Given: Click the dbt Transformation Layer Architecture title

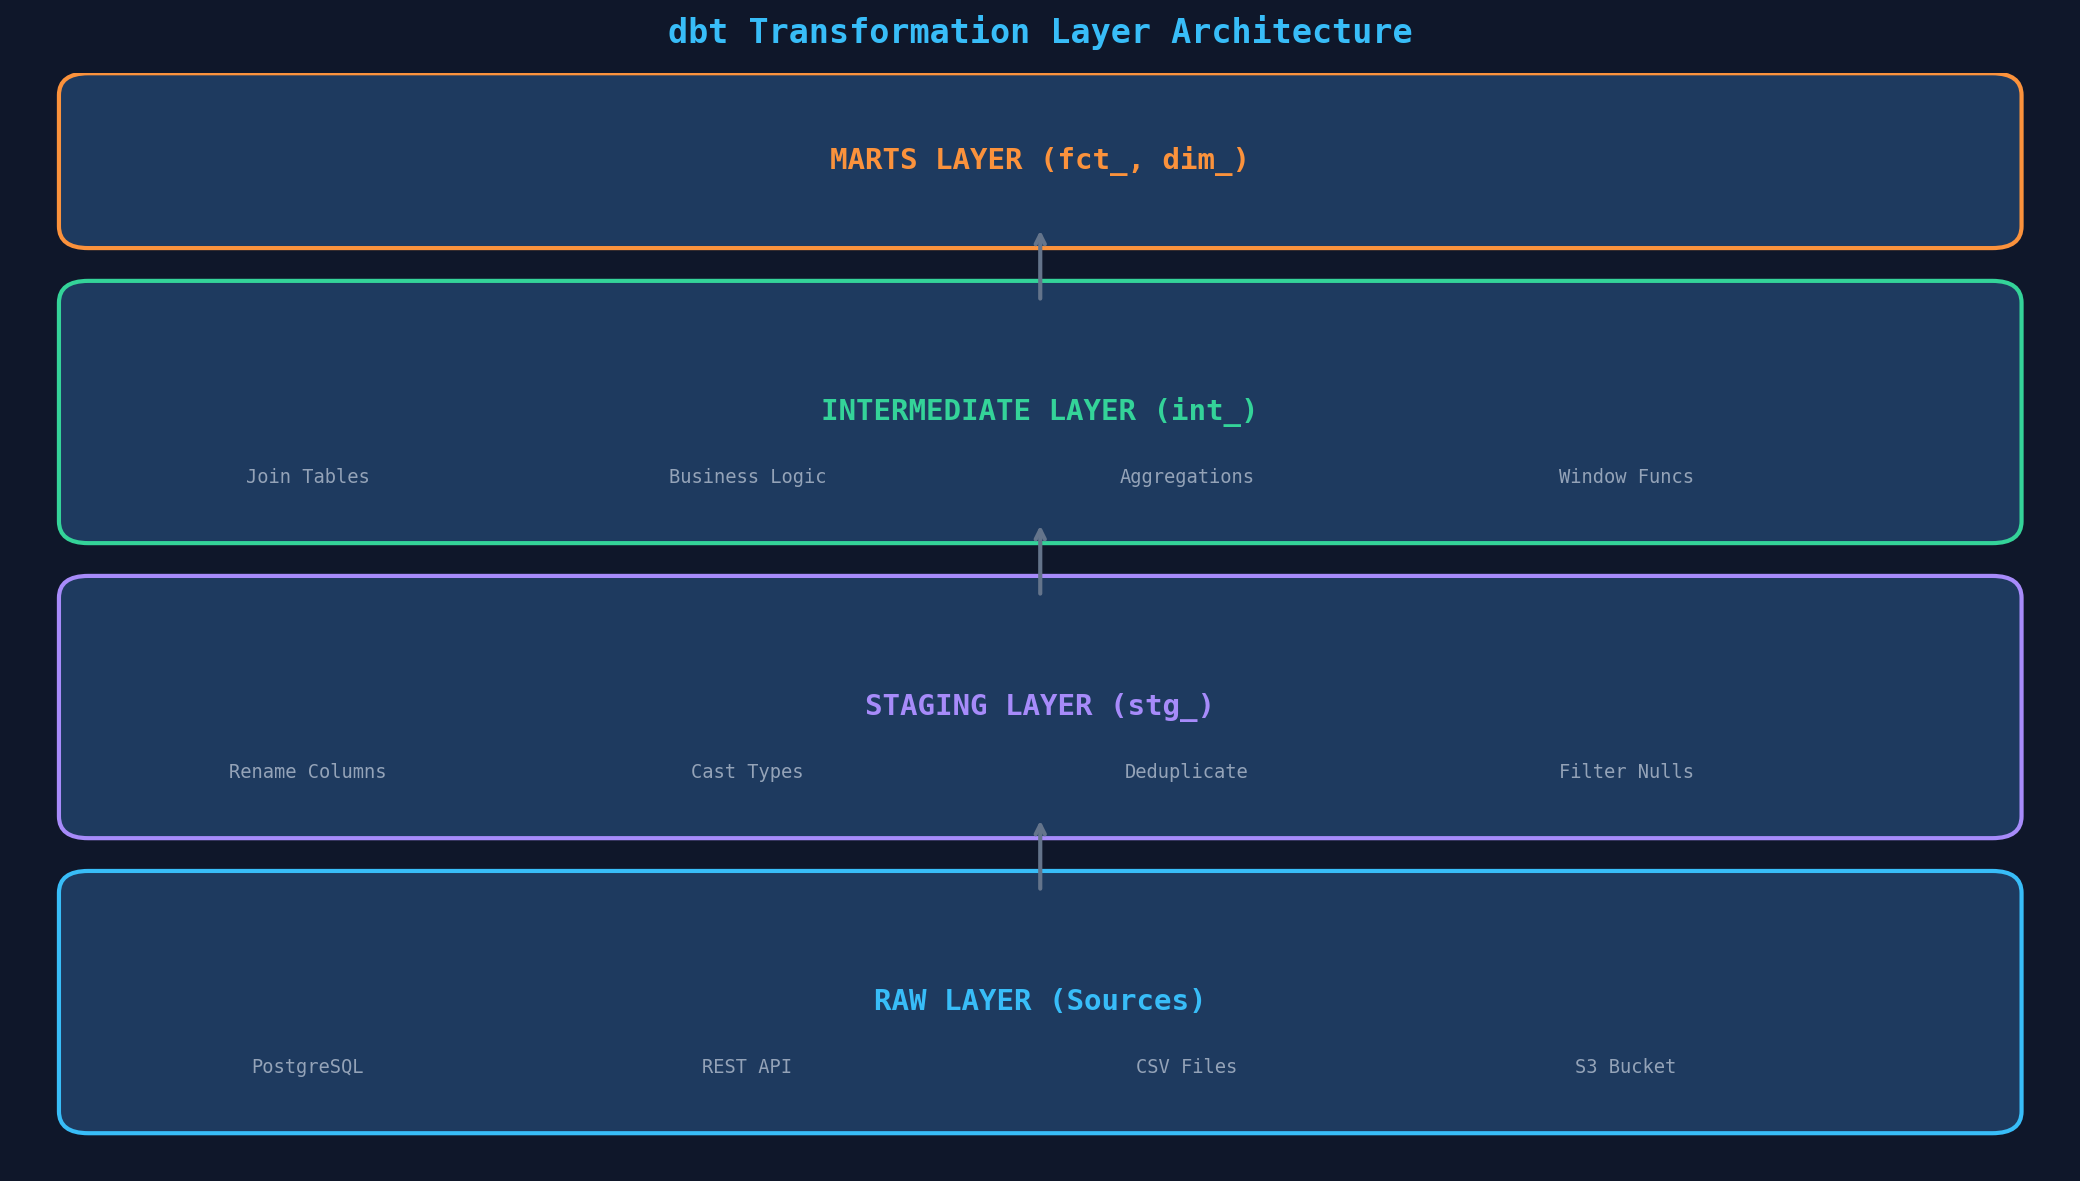Looking at the screenshot, I should pos(1040,30).
